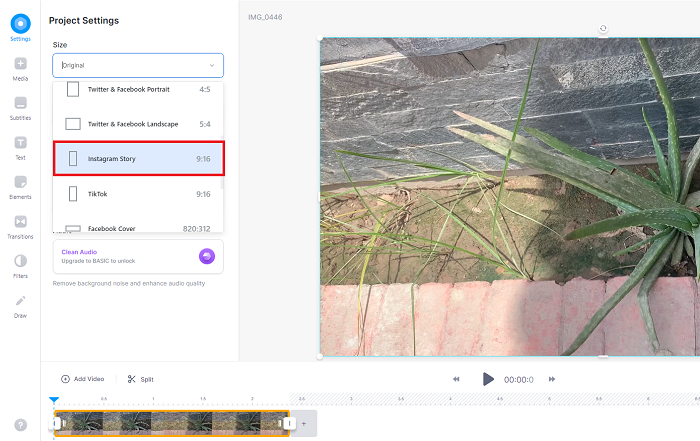Click the rotate handle above the video
Screen dimensions: 700x441
[x=603, y=29]
